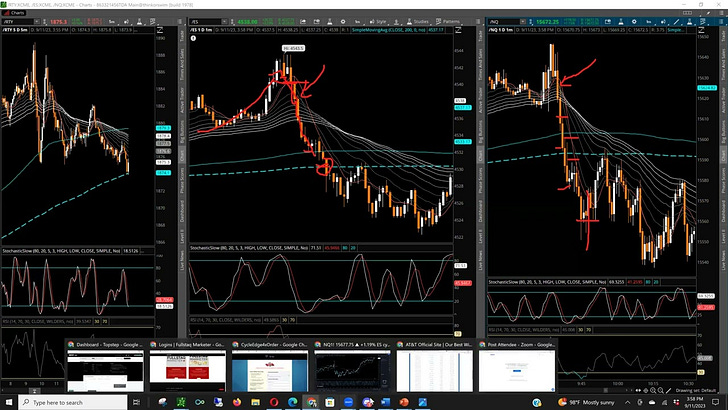Open patterns icon on /RTY chart

point(152,21)
